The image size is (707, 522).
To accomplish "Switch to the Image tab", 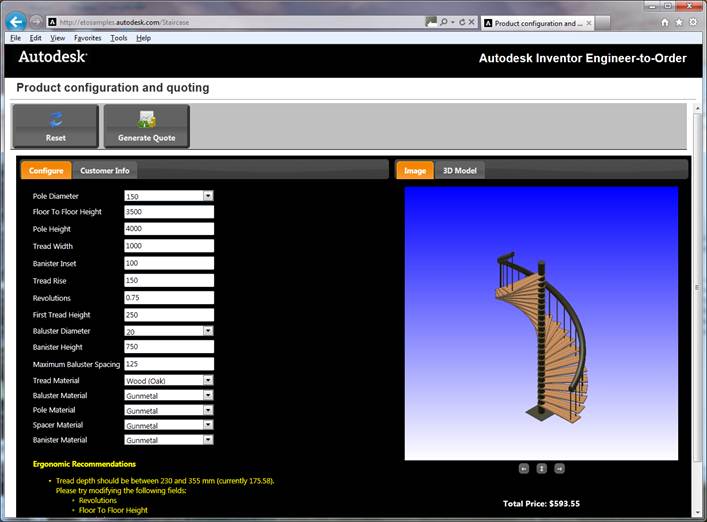I will pyautogui.click(x=415, y=170).
